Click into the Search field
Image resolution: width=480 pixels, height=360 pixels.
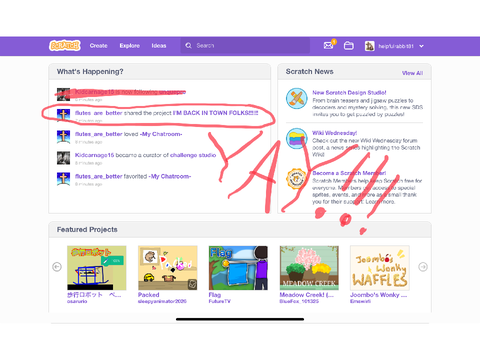coord(245,46)
